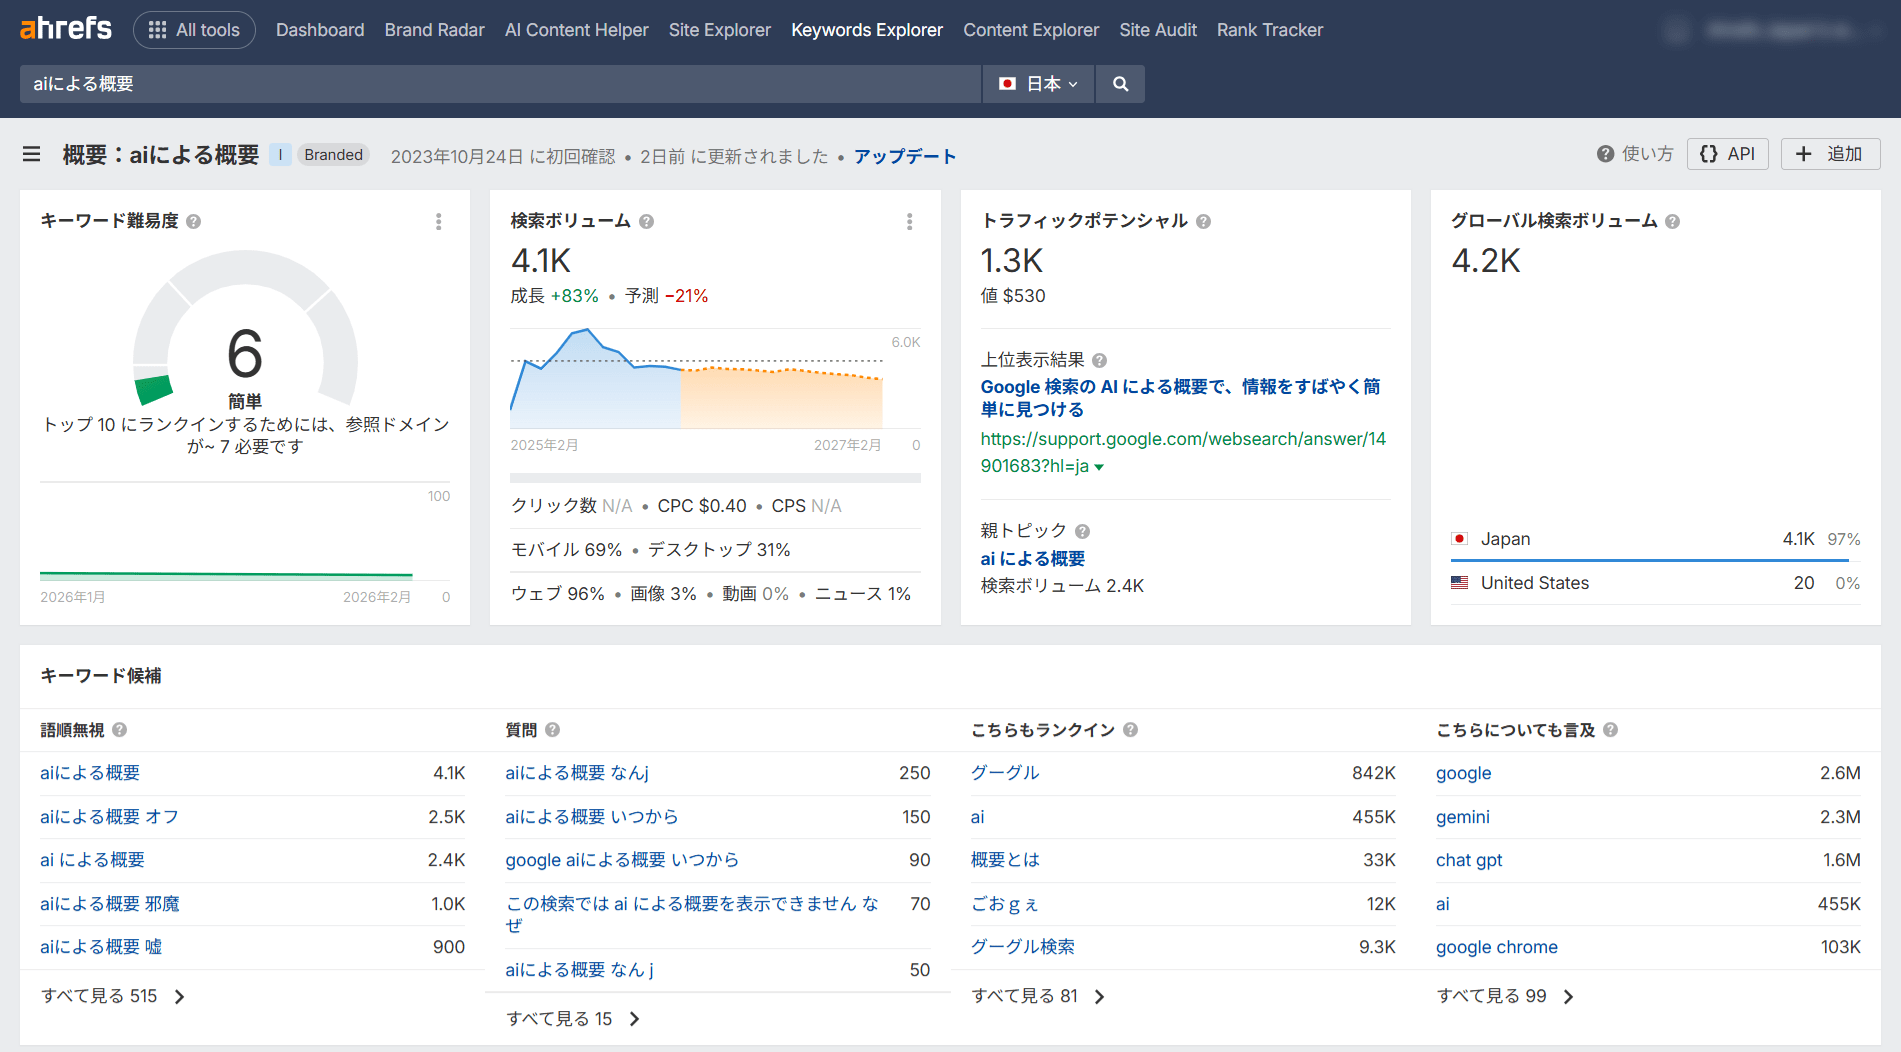Click the Ahrefs logo
1901x1052 pixels.
point(66,29)
